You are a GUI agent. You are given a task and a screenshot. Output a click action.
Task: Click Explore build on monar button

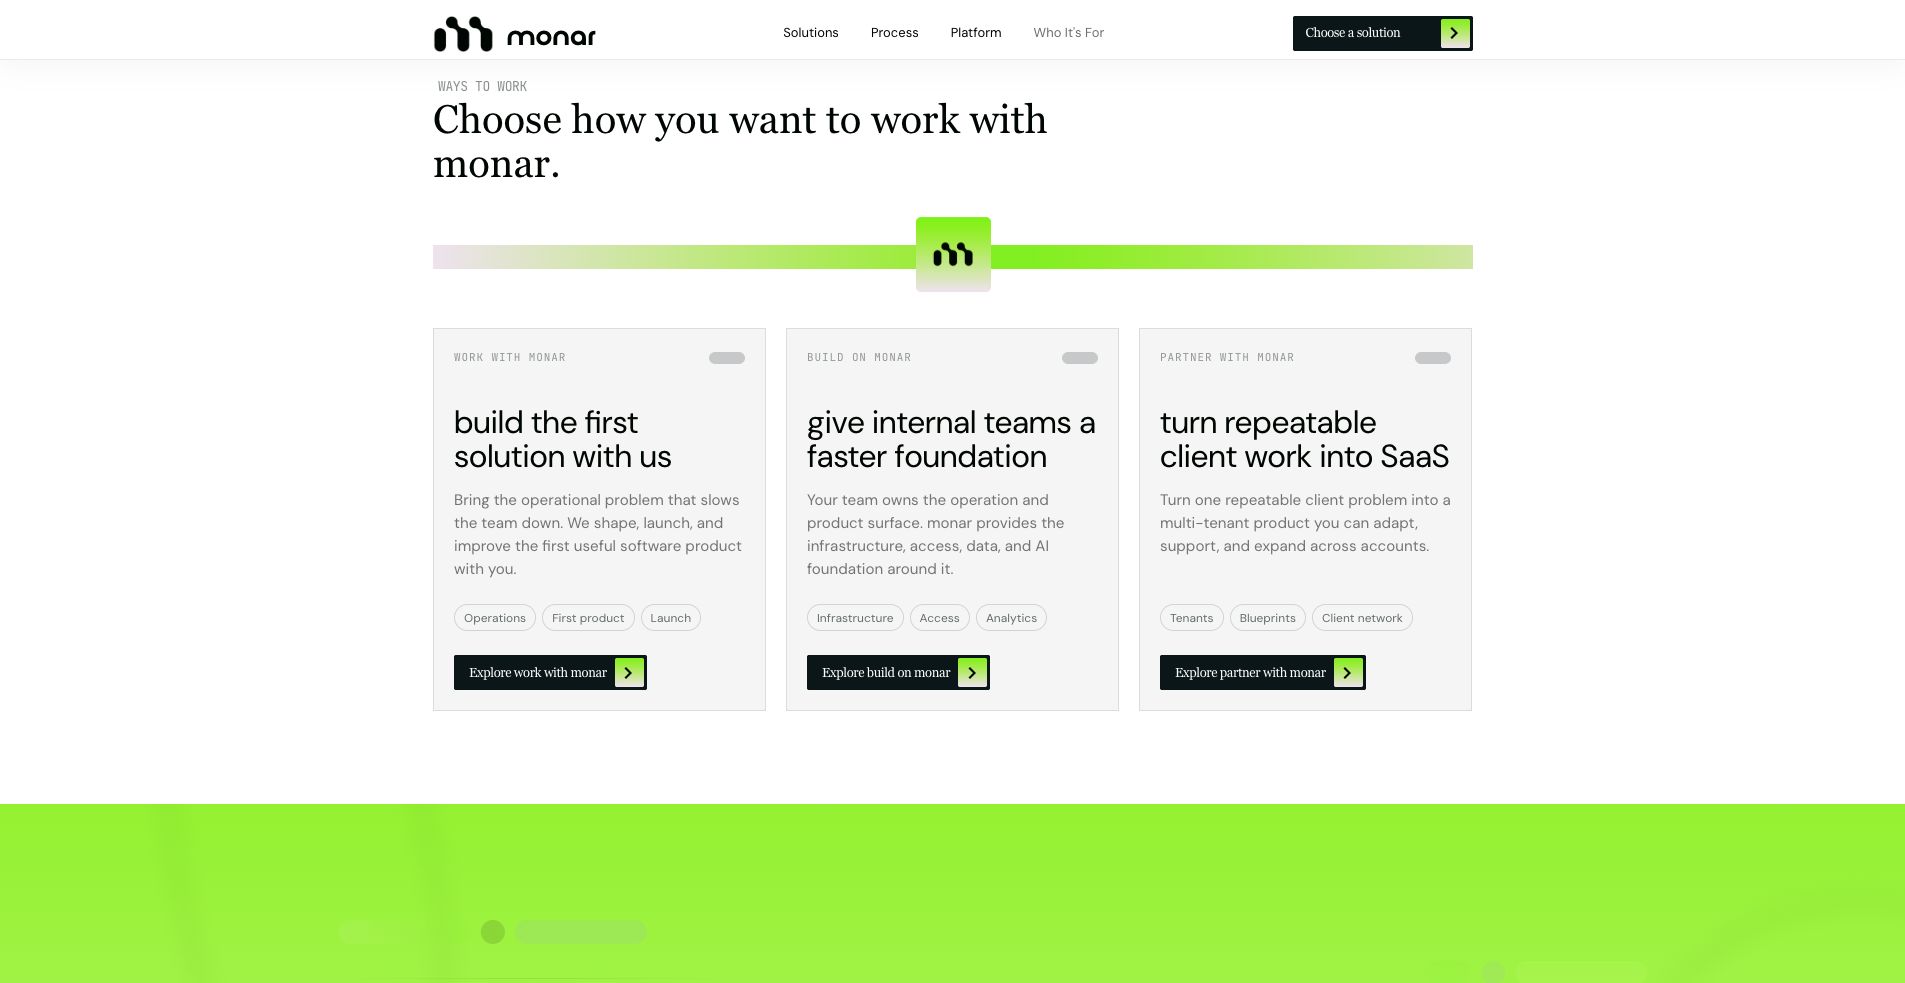(898, 673)
